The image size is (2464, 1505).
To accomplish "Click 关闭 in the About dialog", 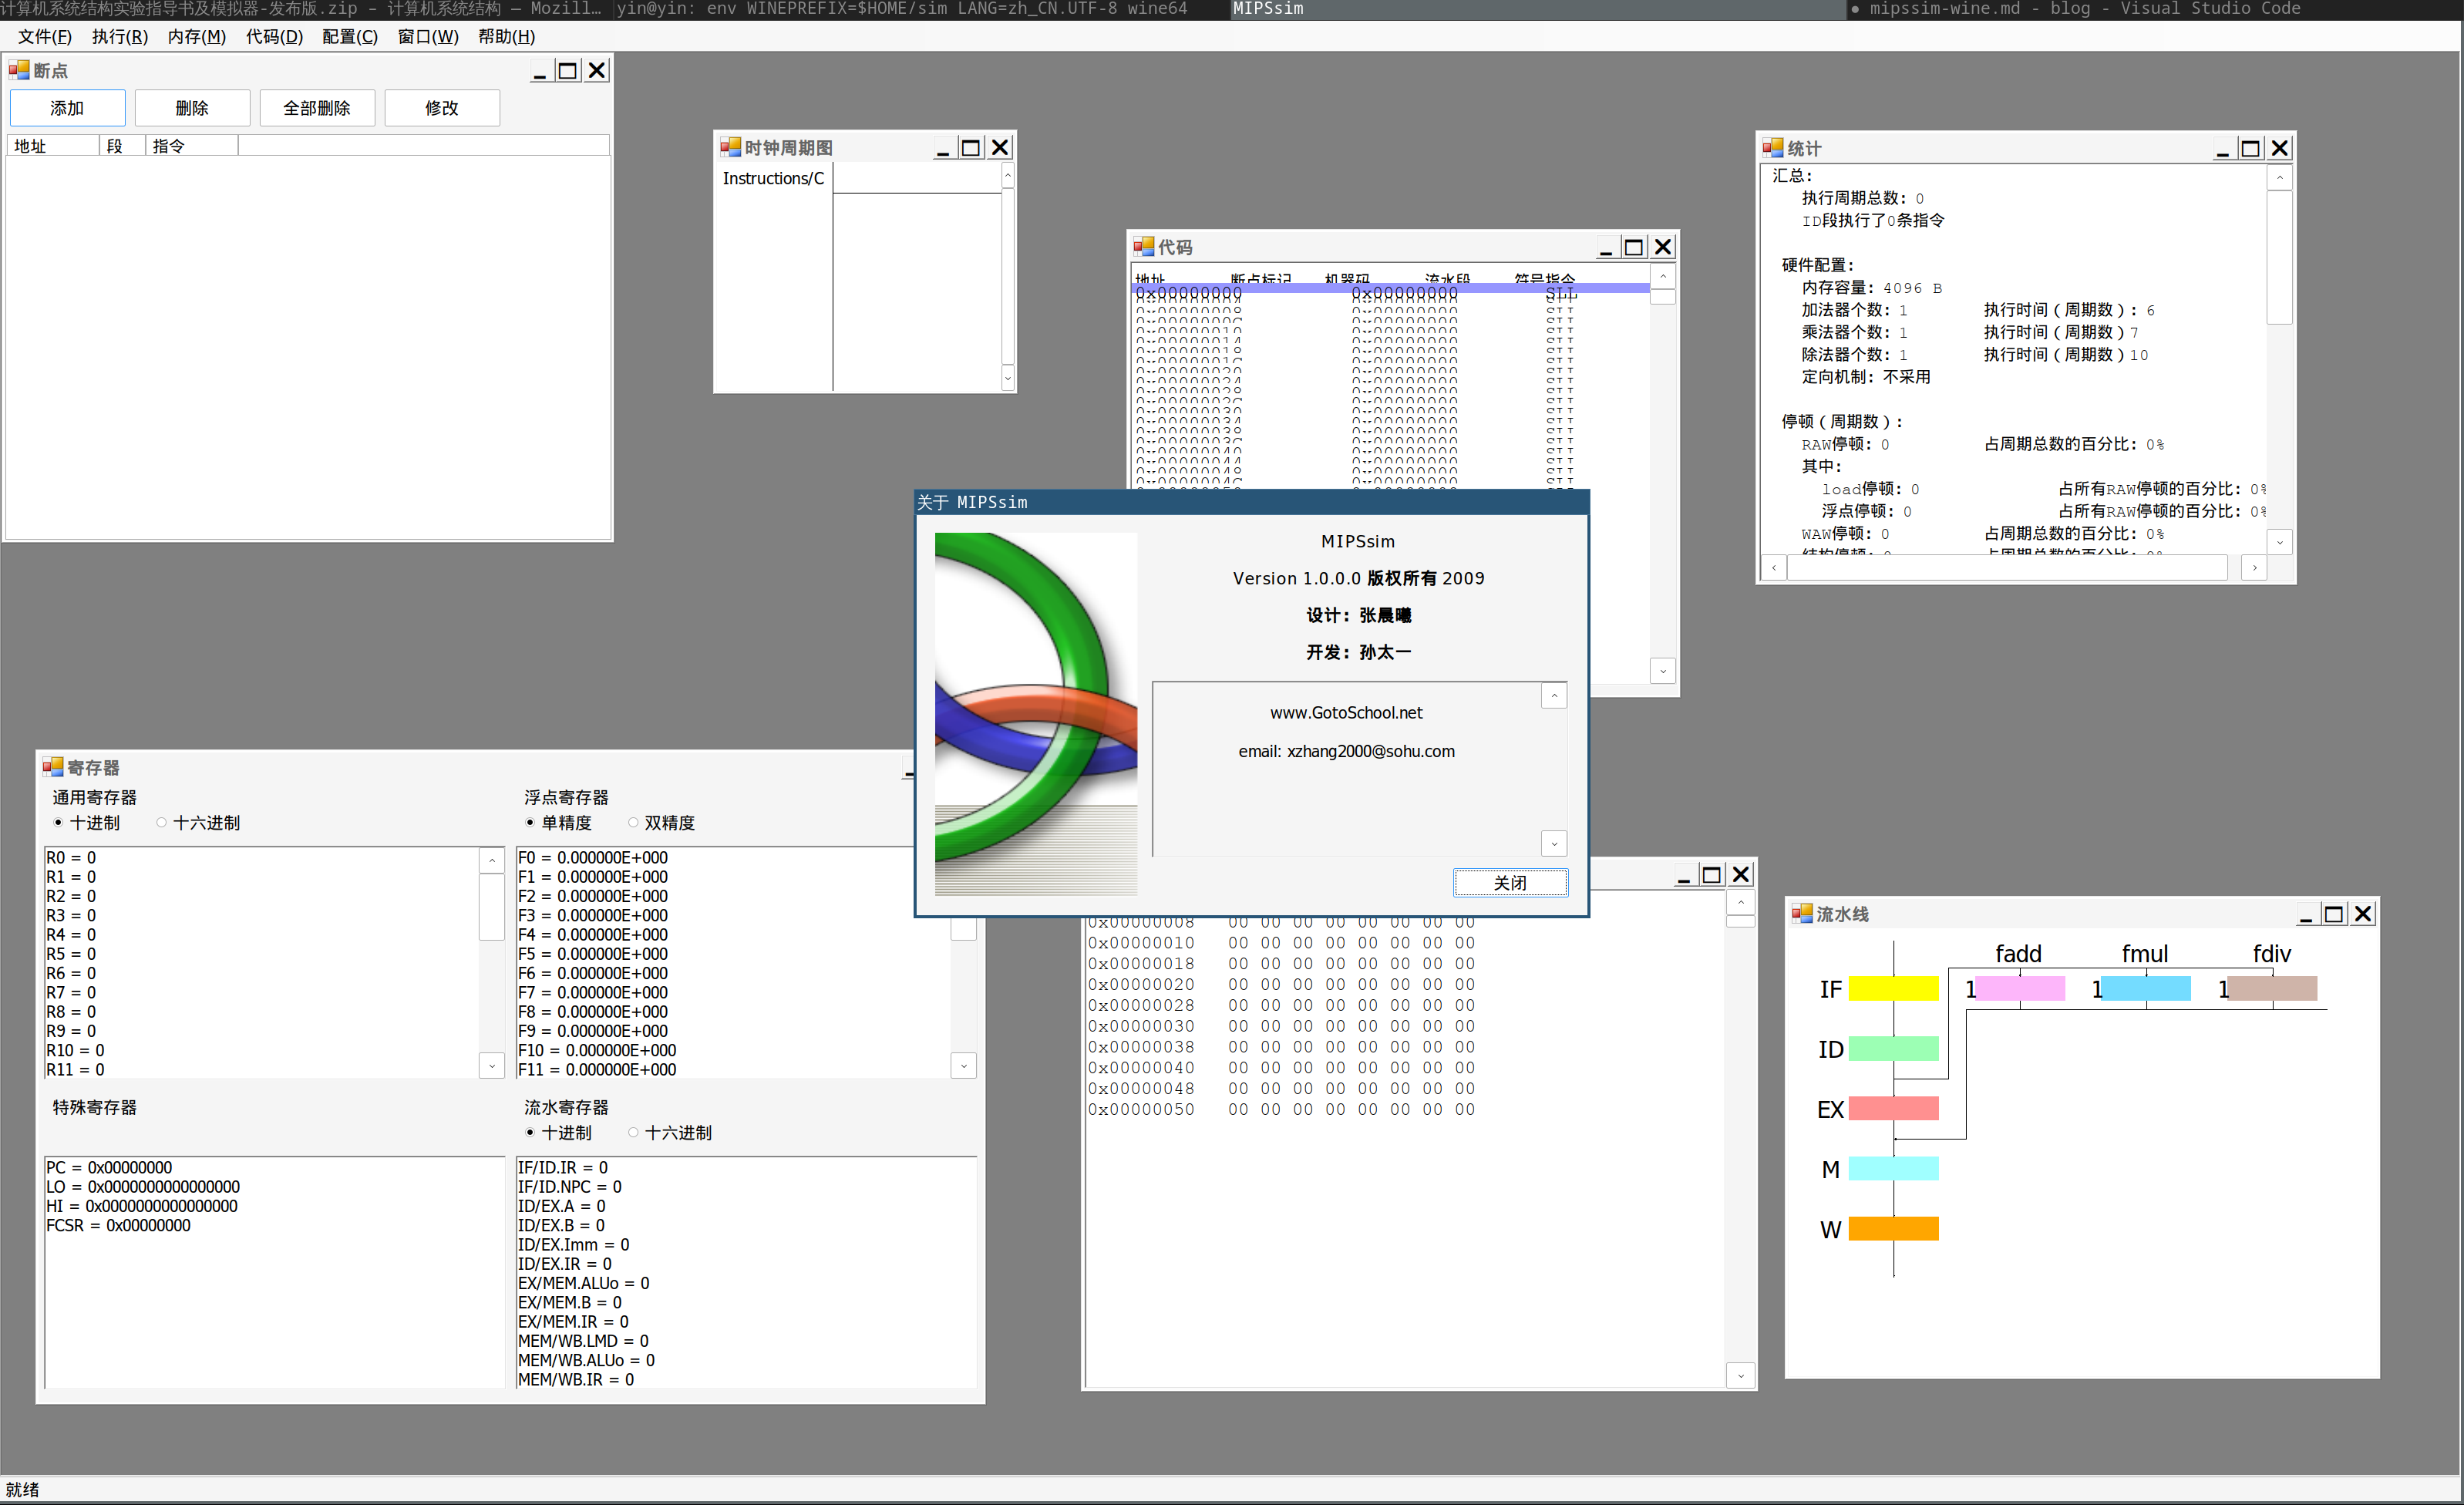I will [1510, 882].
